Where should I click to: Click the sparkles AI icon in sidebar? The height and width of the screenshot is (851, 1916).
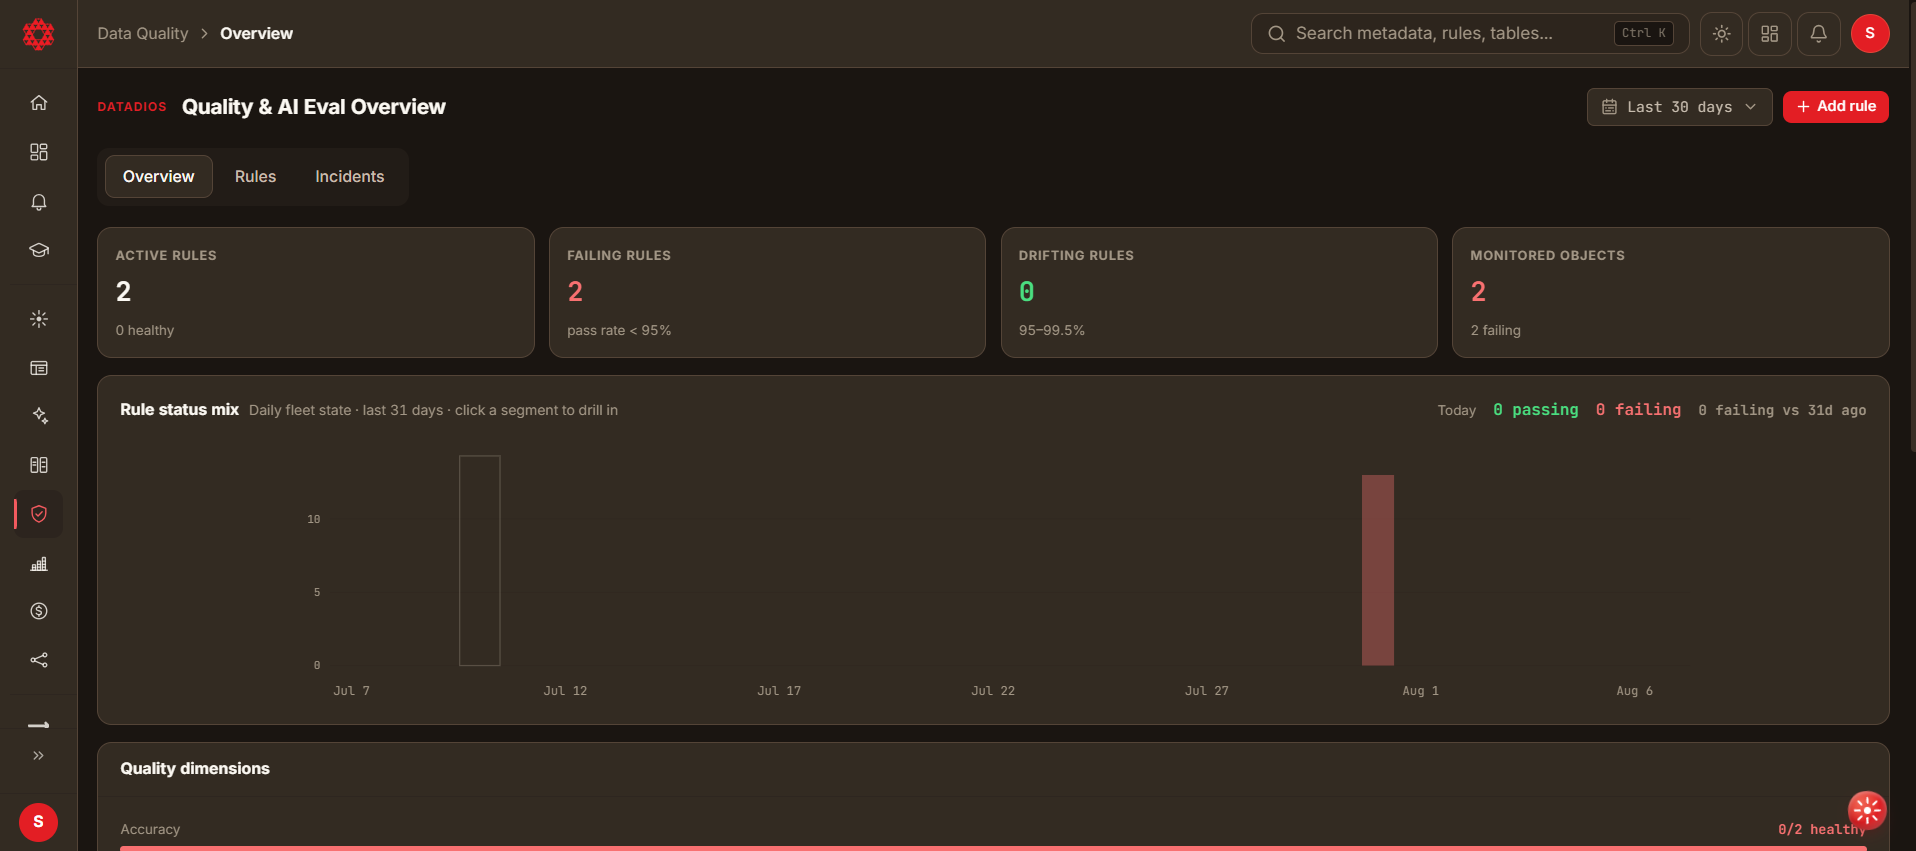tap(39, 416)
